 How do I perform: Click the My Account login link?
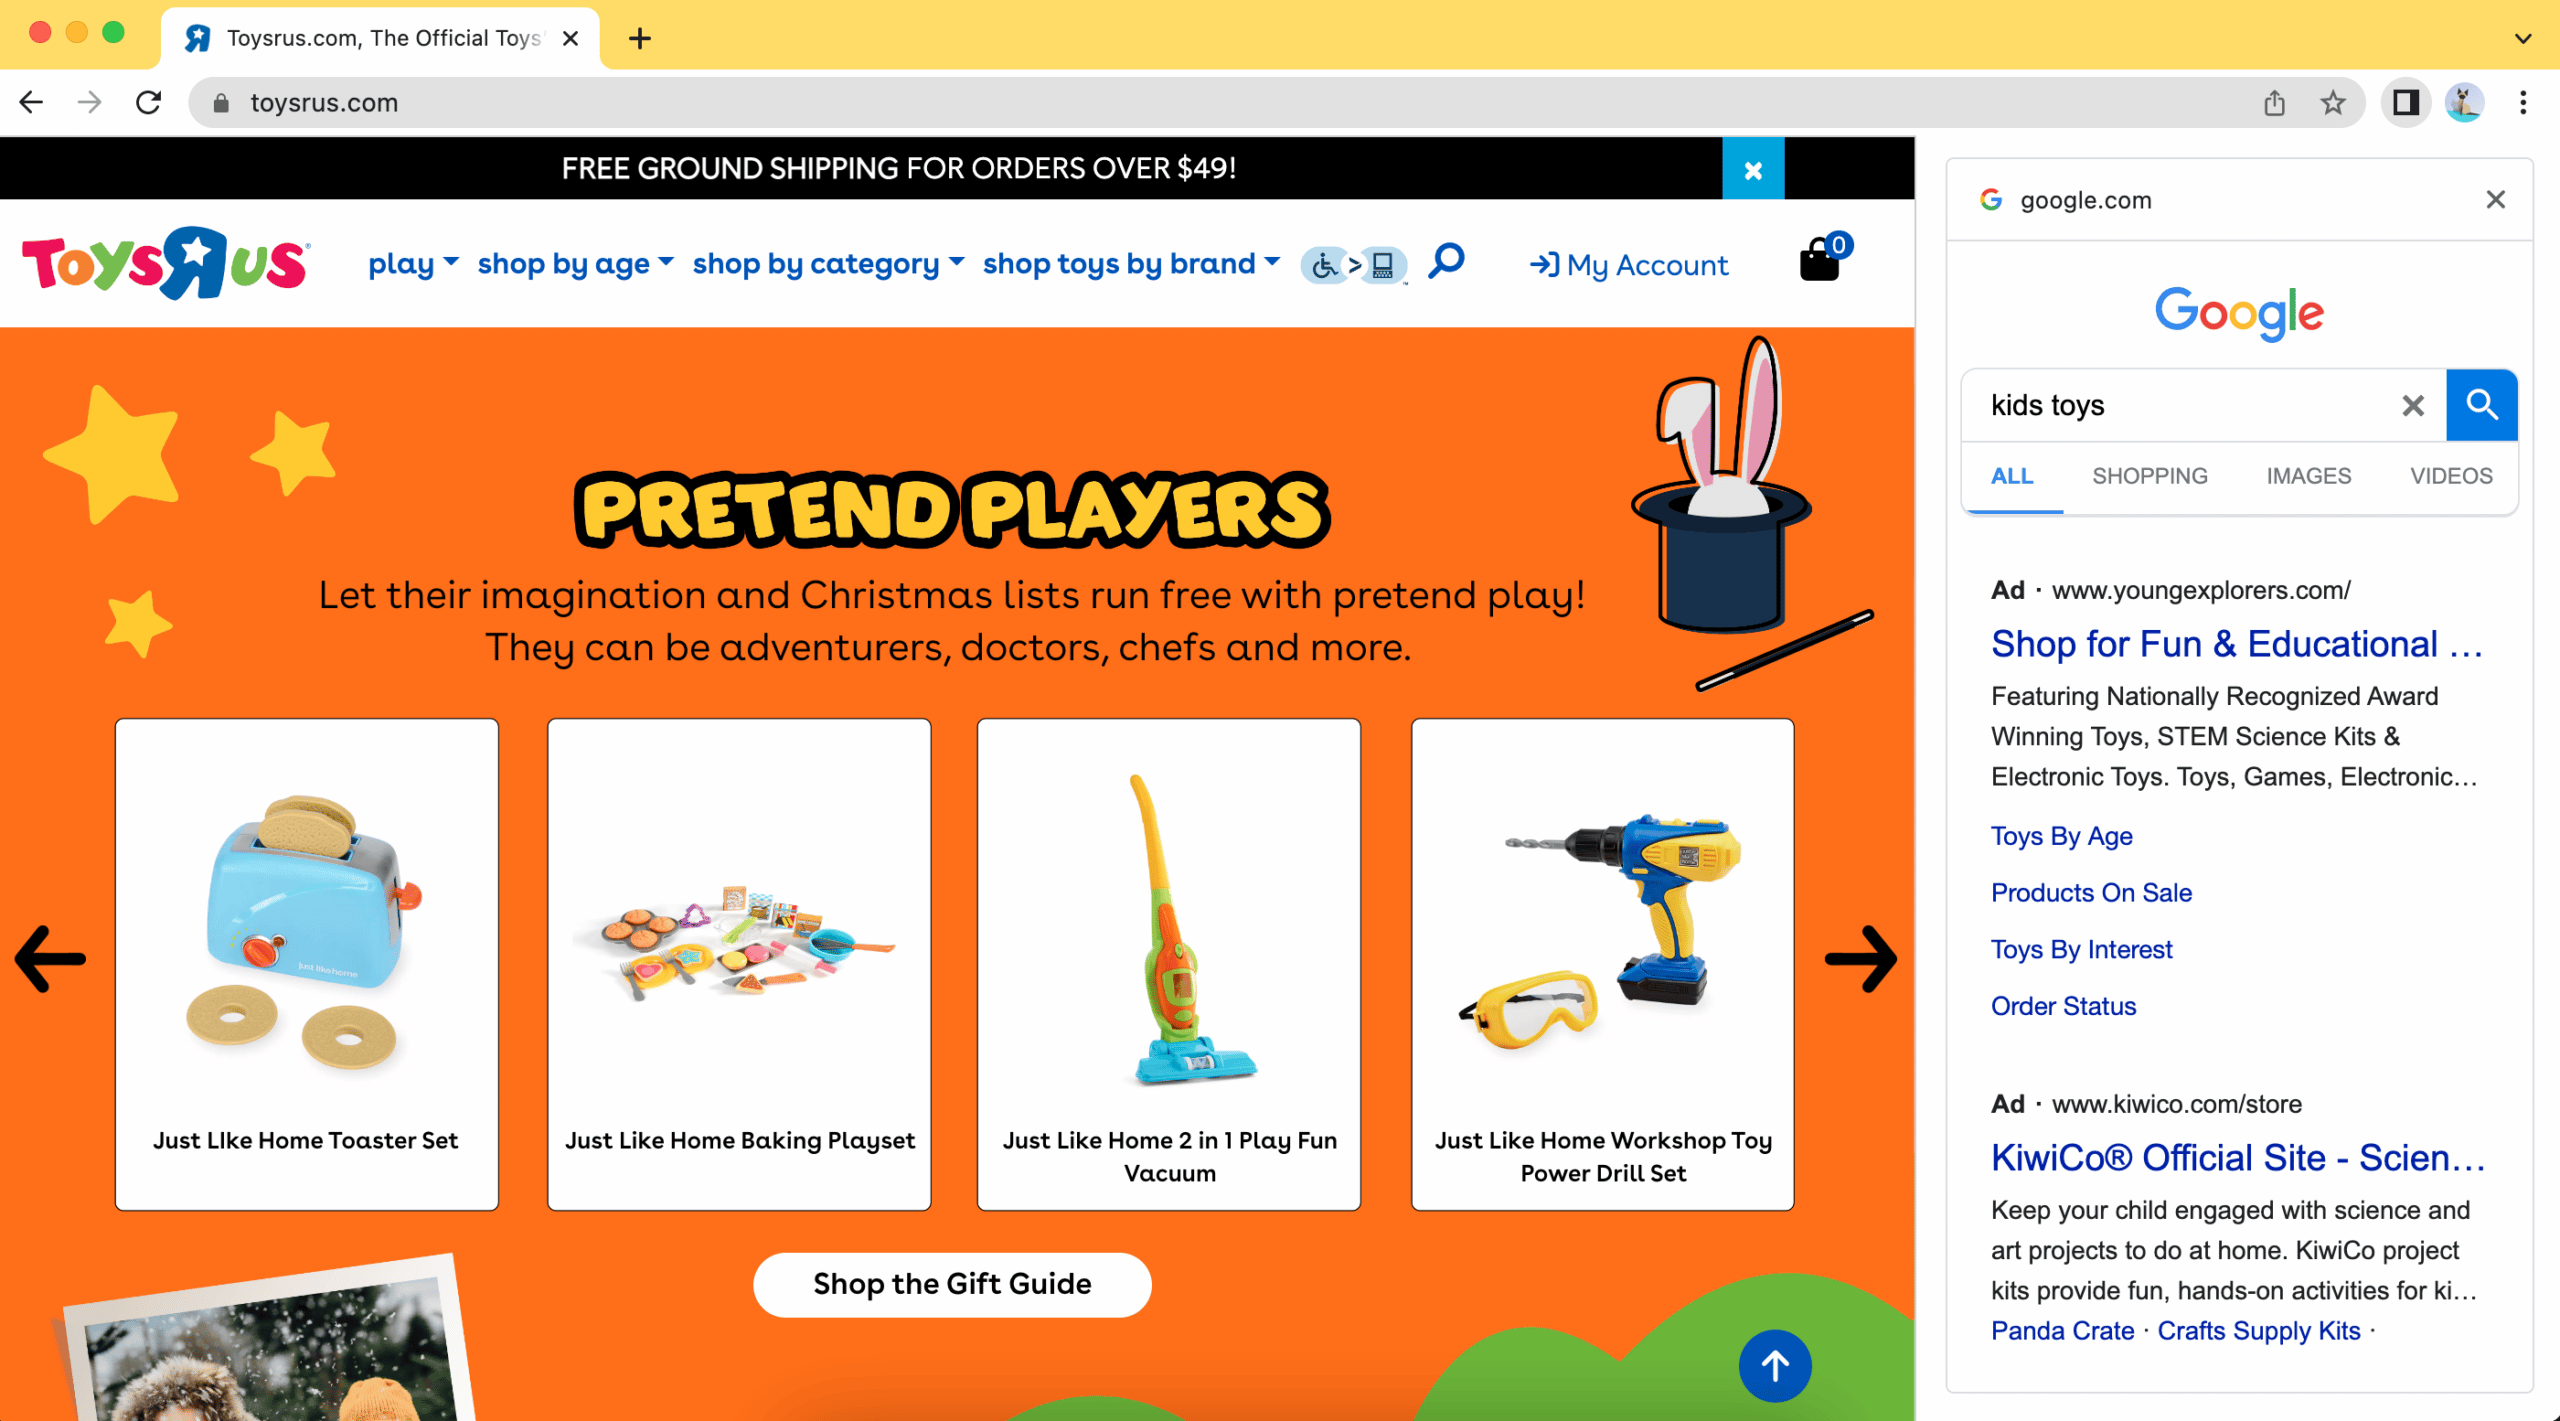1627,266
